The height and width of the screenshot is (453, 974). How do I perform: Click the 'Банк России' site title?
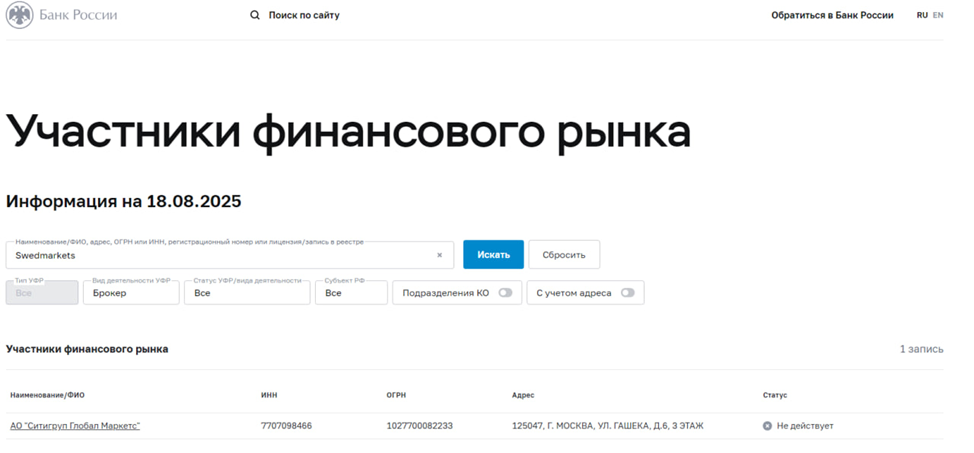click(78, 15)
